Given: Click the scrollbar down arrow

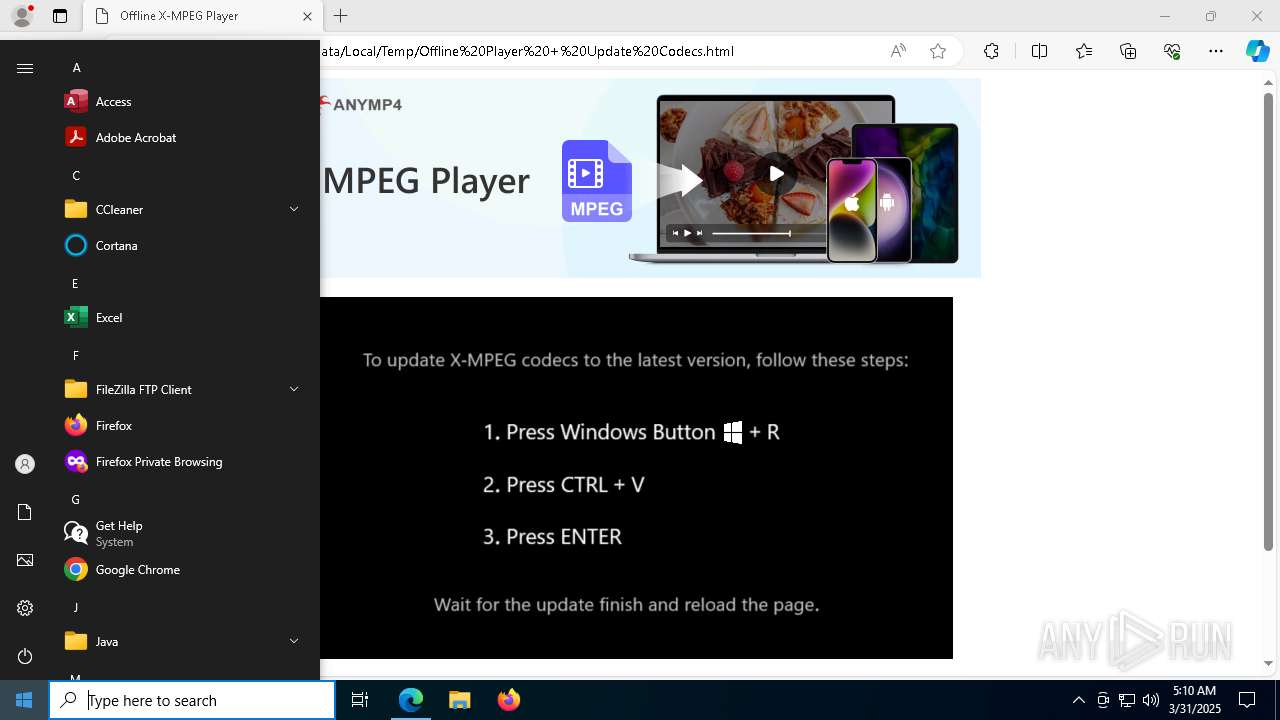Looking at the screenshot, I should [x=1268, y=663].
